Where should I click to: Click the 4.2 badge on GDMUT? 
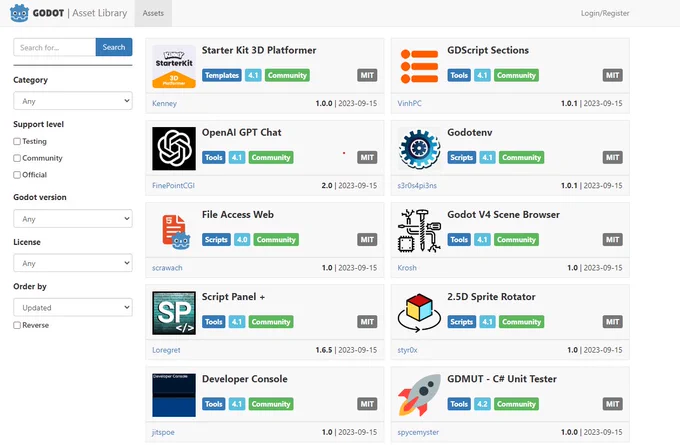(x=482, y=404)
